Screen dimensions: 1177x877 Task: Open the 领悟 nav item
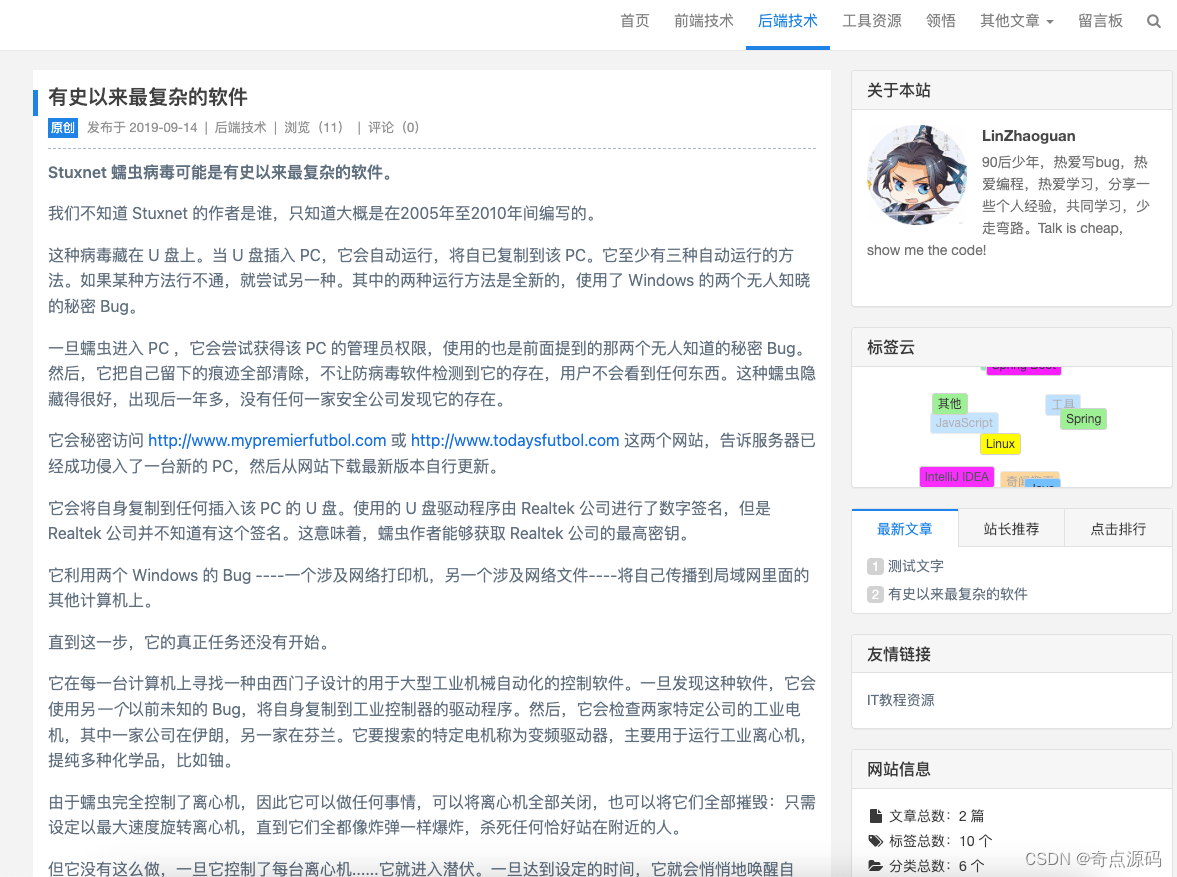[x=941, y=21]
